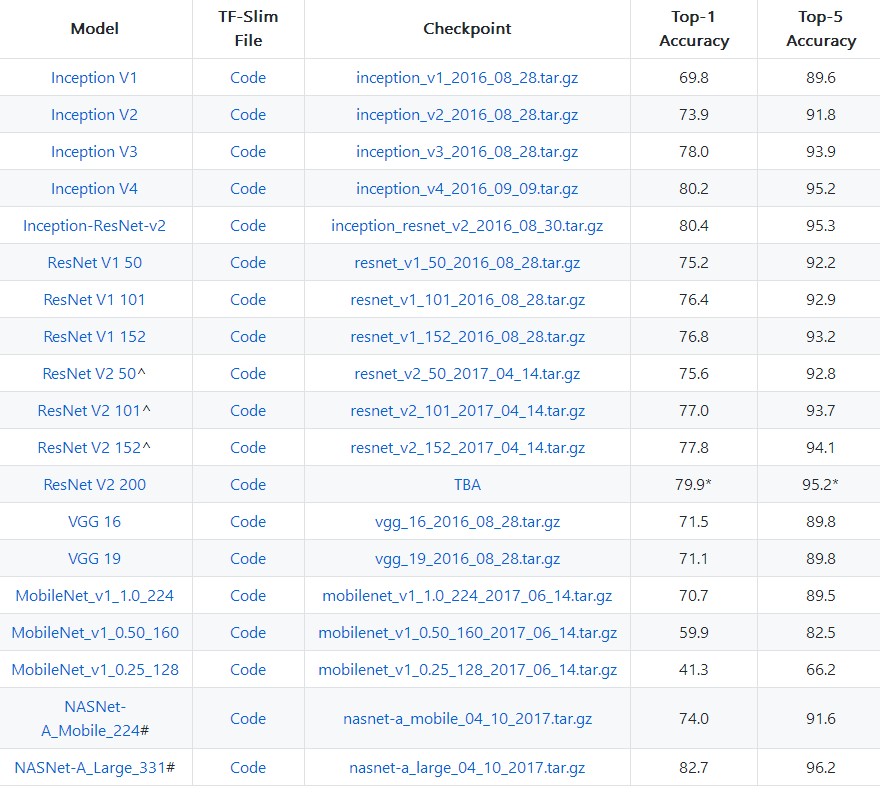Open the NASNet-A_Large_331# model link

[x=95, y=768]
